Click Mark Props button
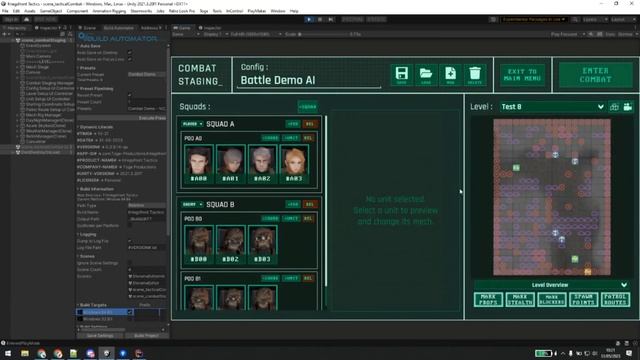This screenshot has height=360, width=640. (x=488, y=300)
